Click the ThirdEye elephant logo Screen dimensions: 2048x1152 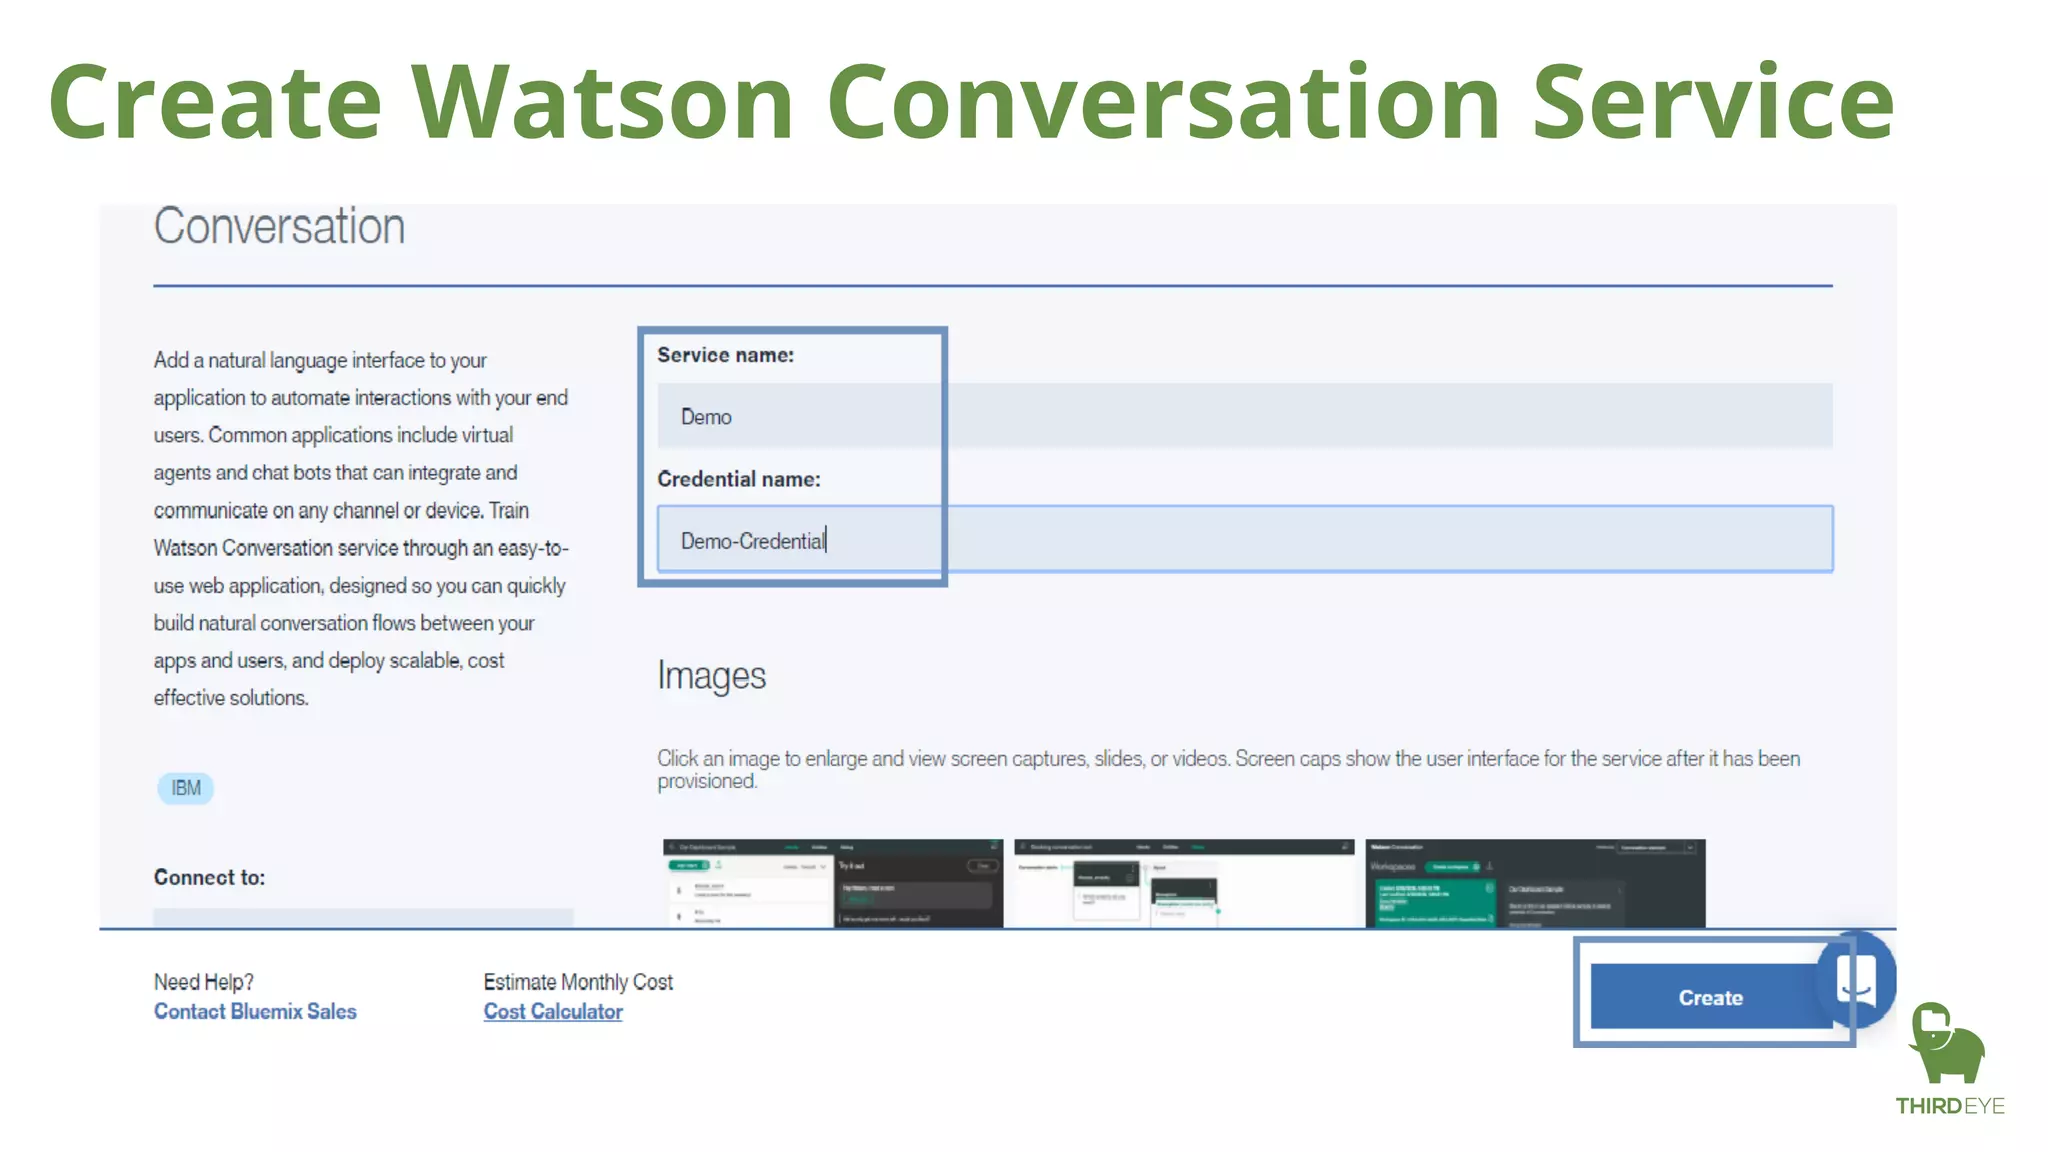tap(1947, 1058)
